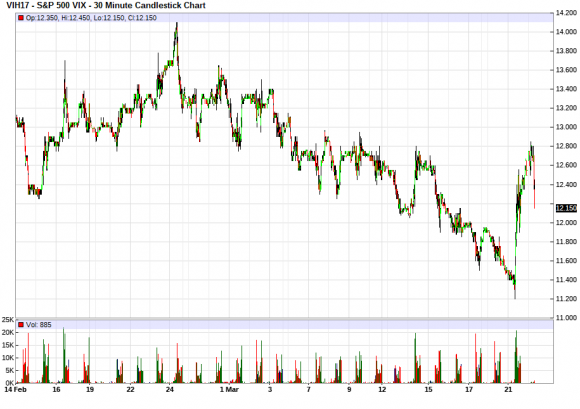
Task: Click the 11.000 price axis label
Action: click(x=566, y=318)
